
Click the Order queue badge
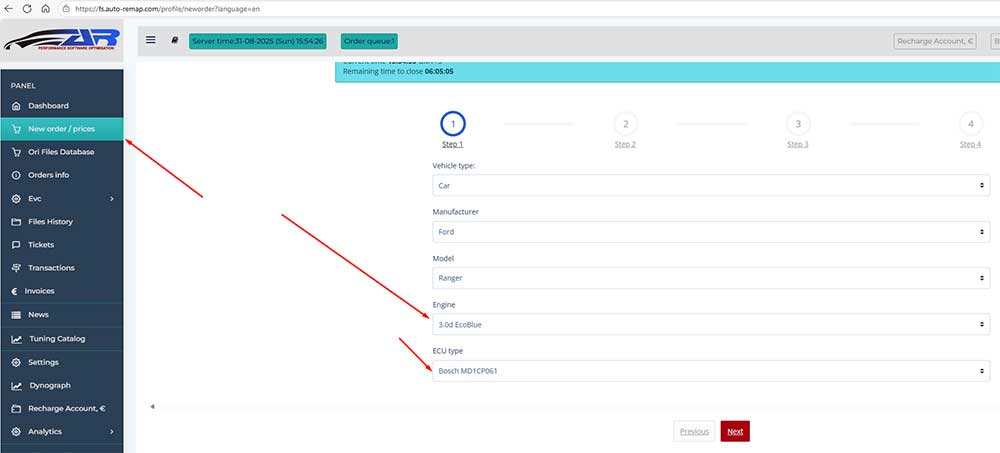tap(369, 41)
